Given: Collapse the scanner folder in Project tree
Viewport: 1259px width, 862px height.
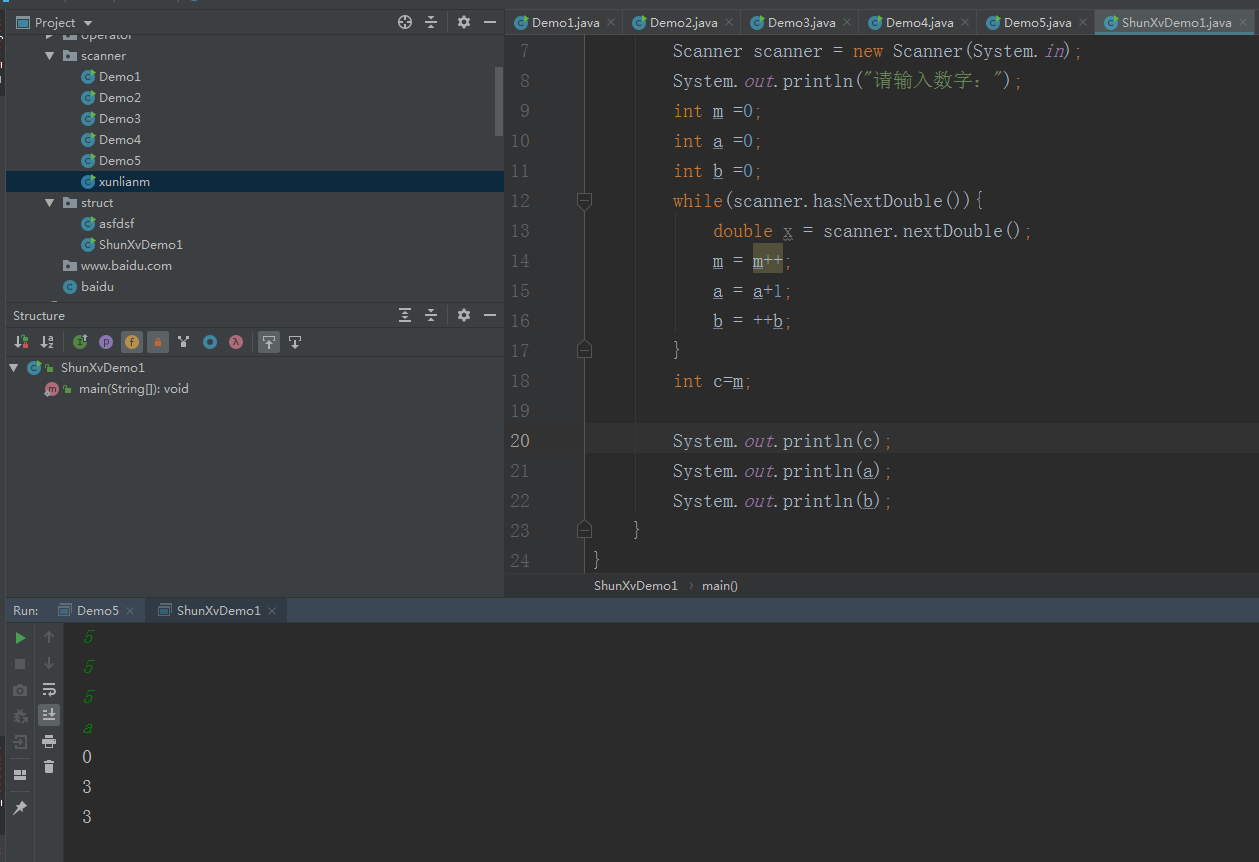Looking at the screenshot, I should point(50,56).
